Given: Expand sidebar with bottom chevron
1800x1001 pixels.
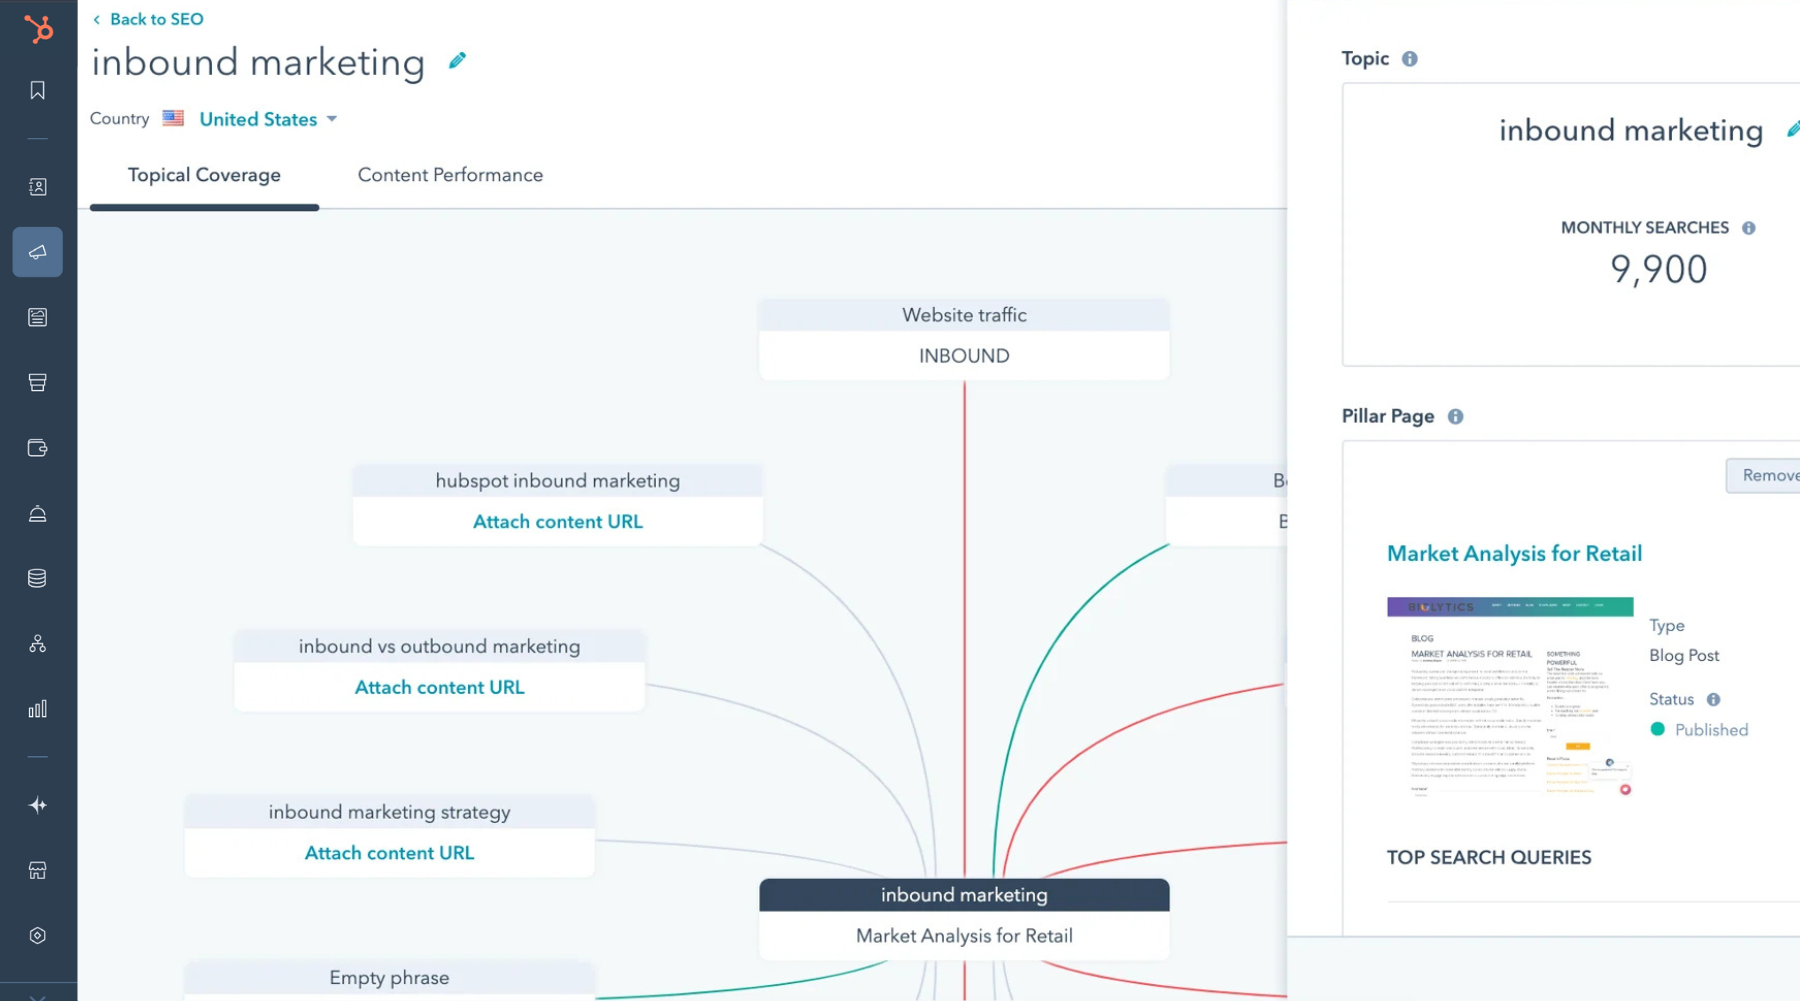Looking at the screenshot, I should click(x=38, y=995).
